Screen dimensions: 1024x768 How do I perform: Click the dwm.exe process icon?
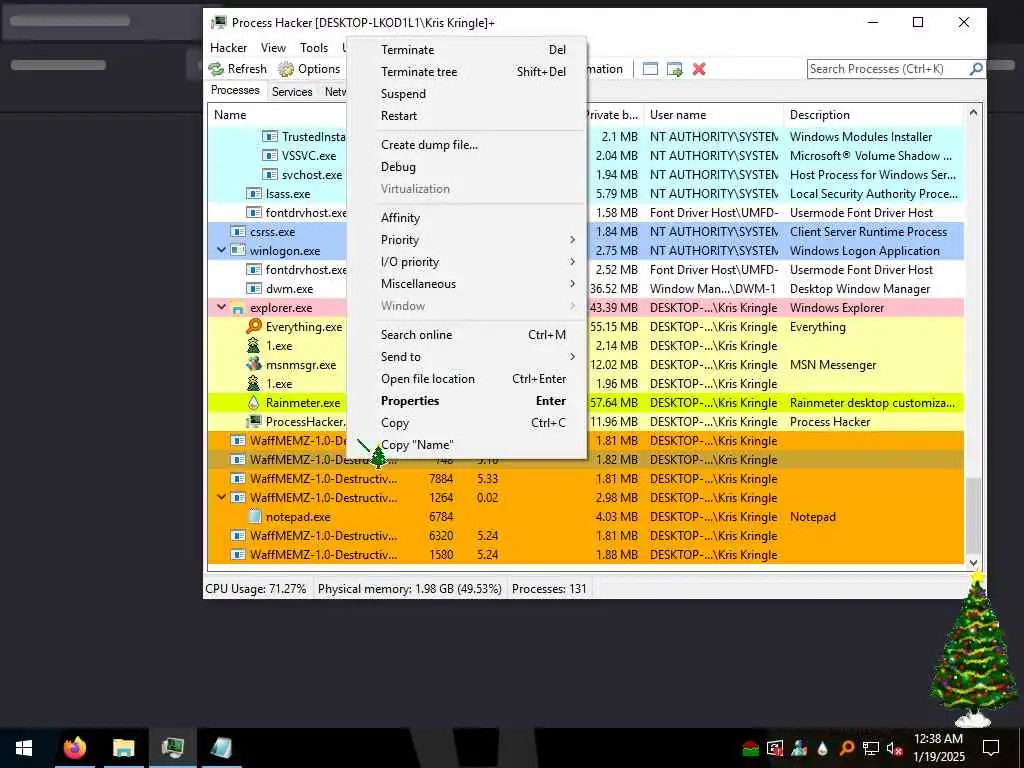(x=254, y=289)
